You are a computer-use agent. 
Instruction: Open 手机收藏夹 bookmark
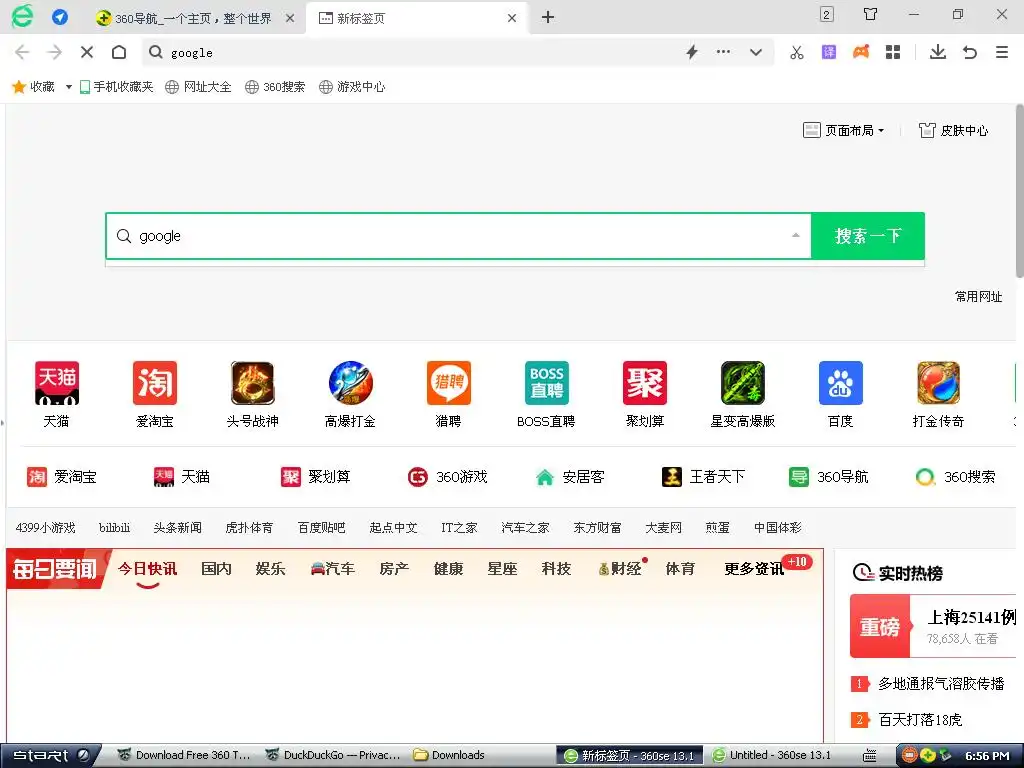coord(116,87)
